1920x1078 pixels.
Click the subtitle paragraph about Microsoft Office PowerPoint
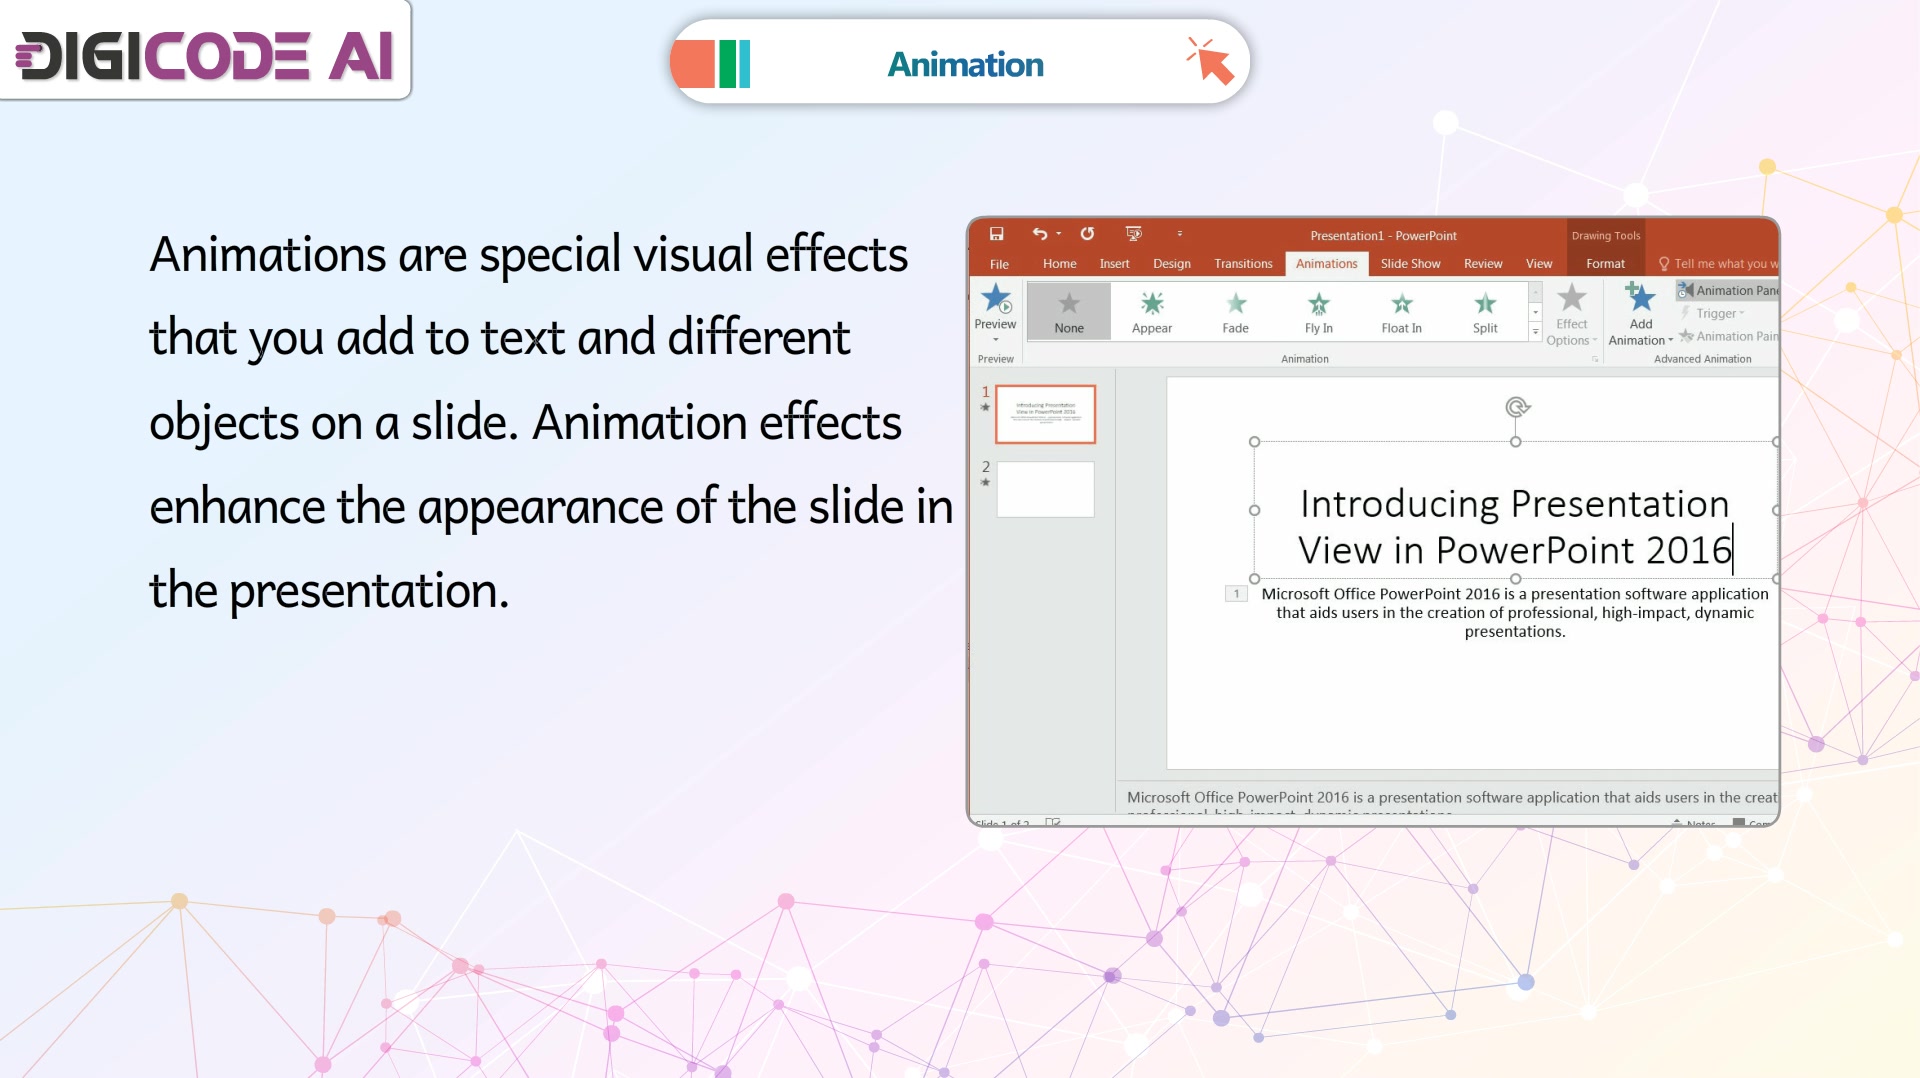(1514, 612)
